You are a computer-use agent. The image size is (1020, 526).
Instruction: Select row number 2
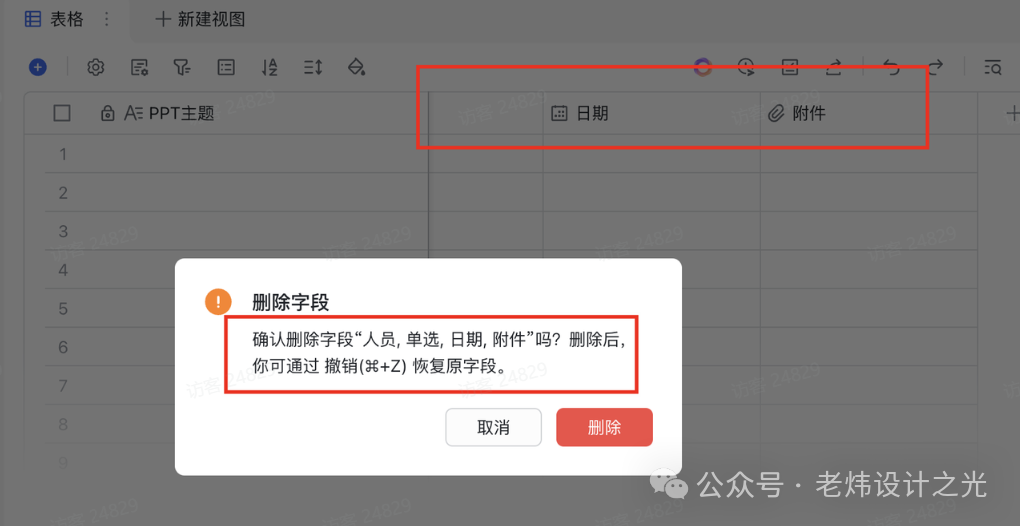[63, 192]
